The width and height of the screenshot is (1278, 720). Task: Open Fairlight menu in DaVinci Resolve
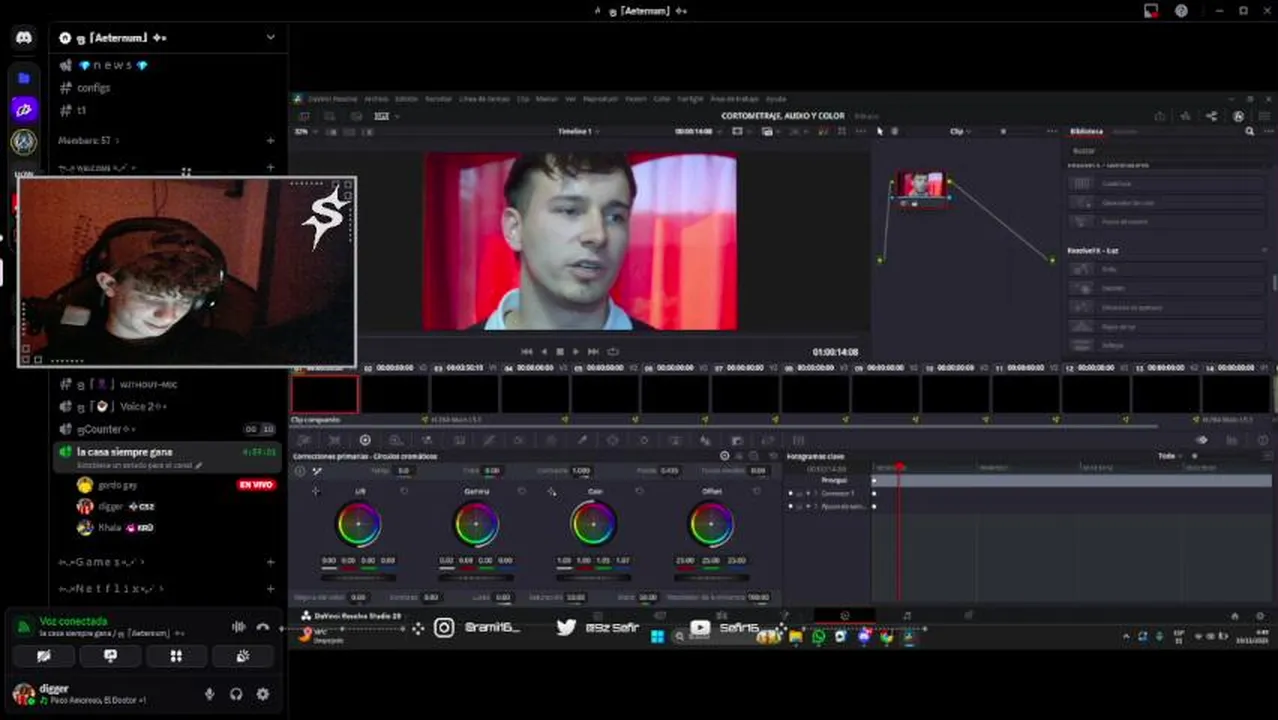click(x=690, y=99)
